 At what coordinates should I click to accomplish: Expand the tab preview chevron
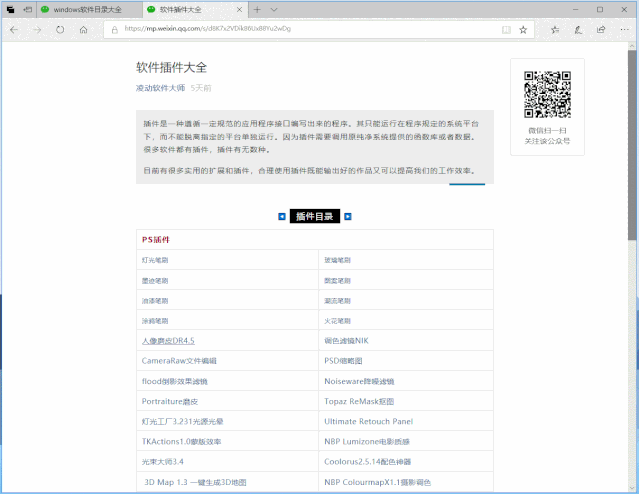pyautogui.click(x=274, y=9)
